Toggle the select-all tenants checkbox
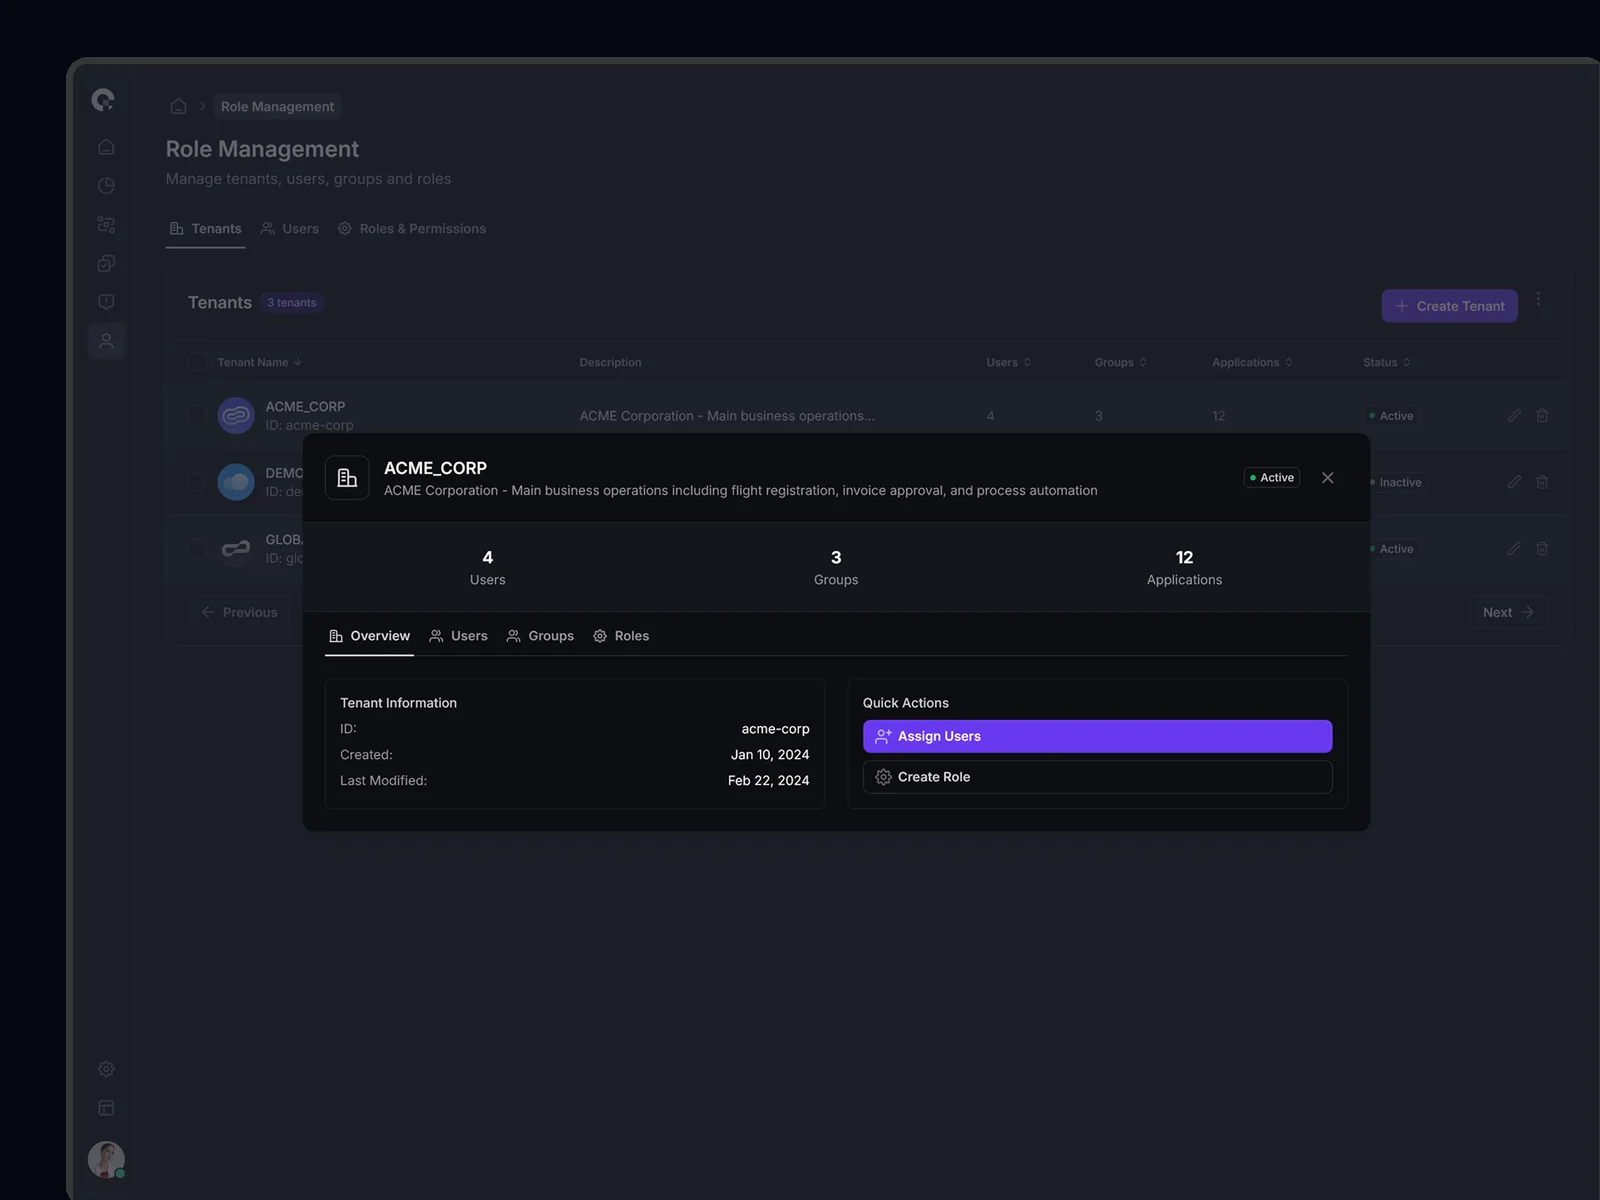1600x1200 pixels. coord(197,362)
